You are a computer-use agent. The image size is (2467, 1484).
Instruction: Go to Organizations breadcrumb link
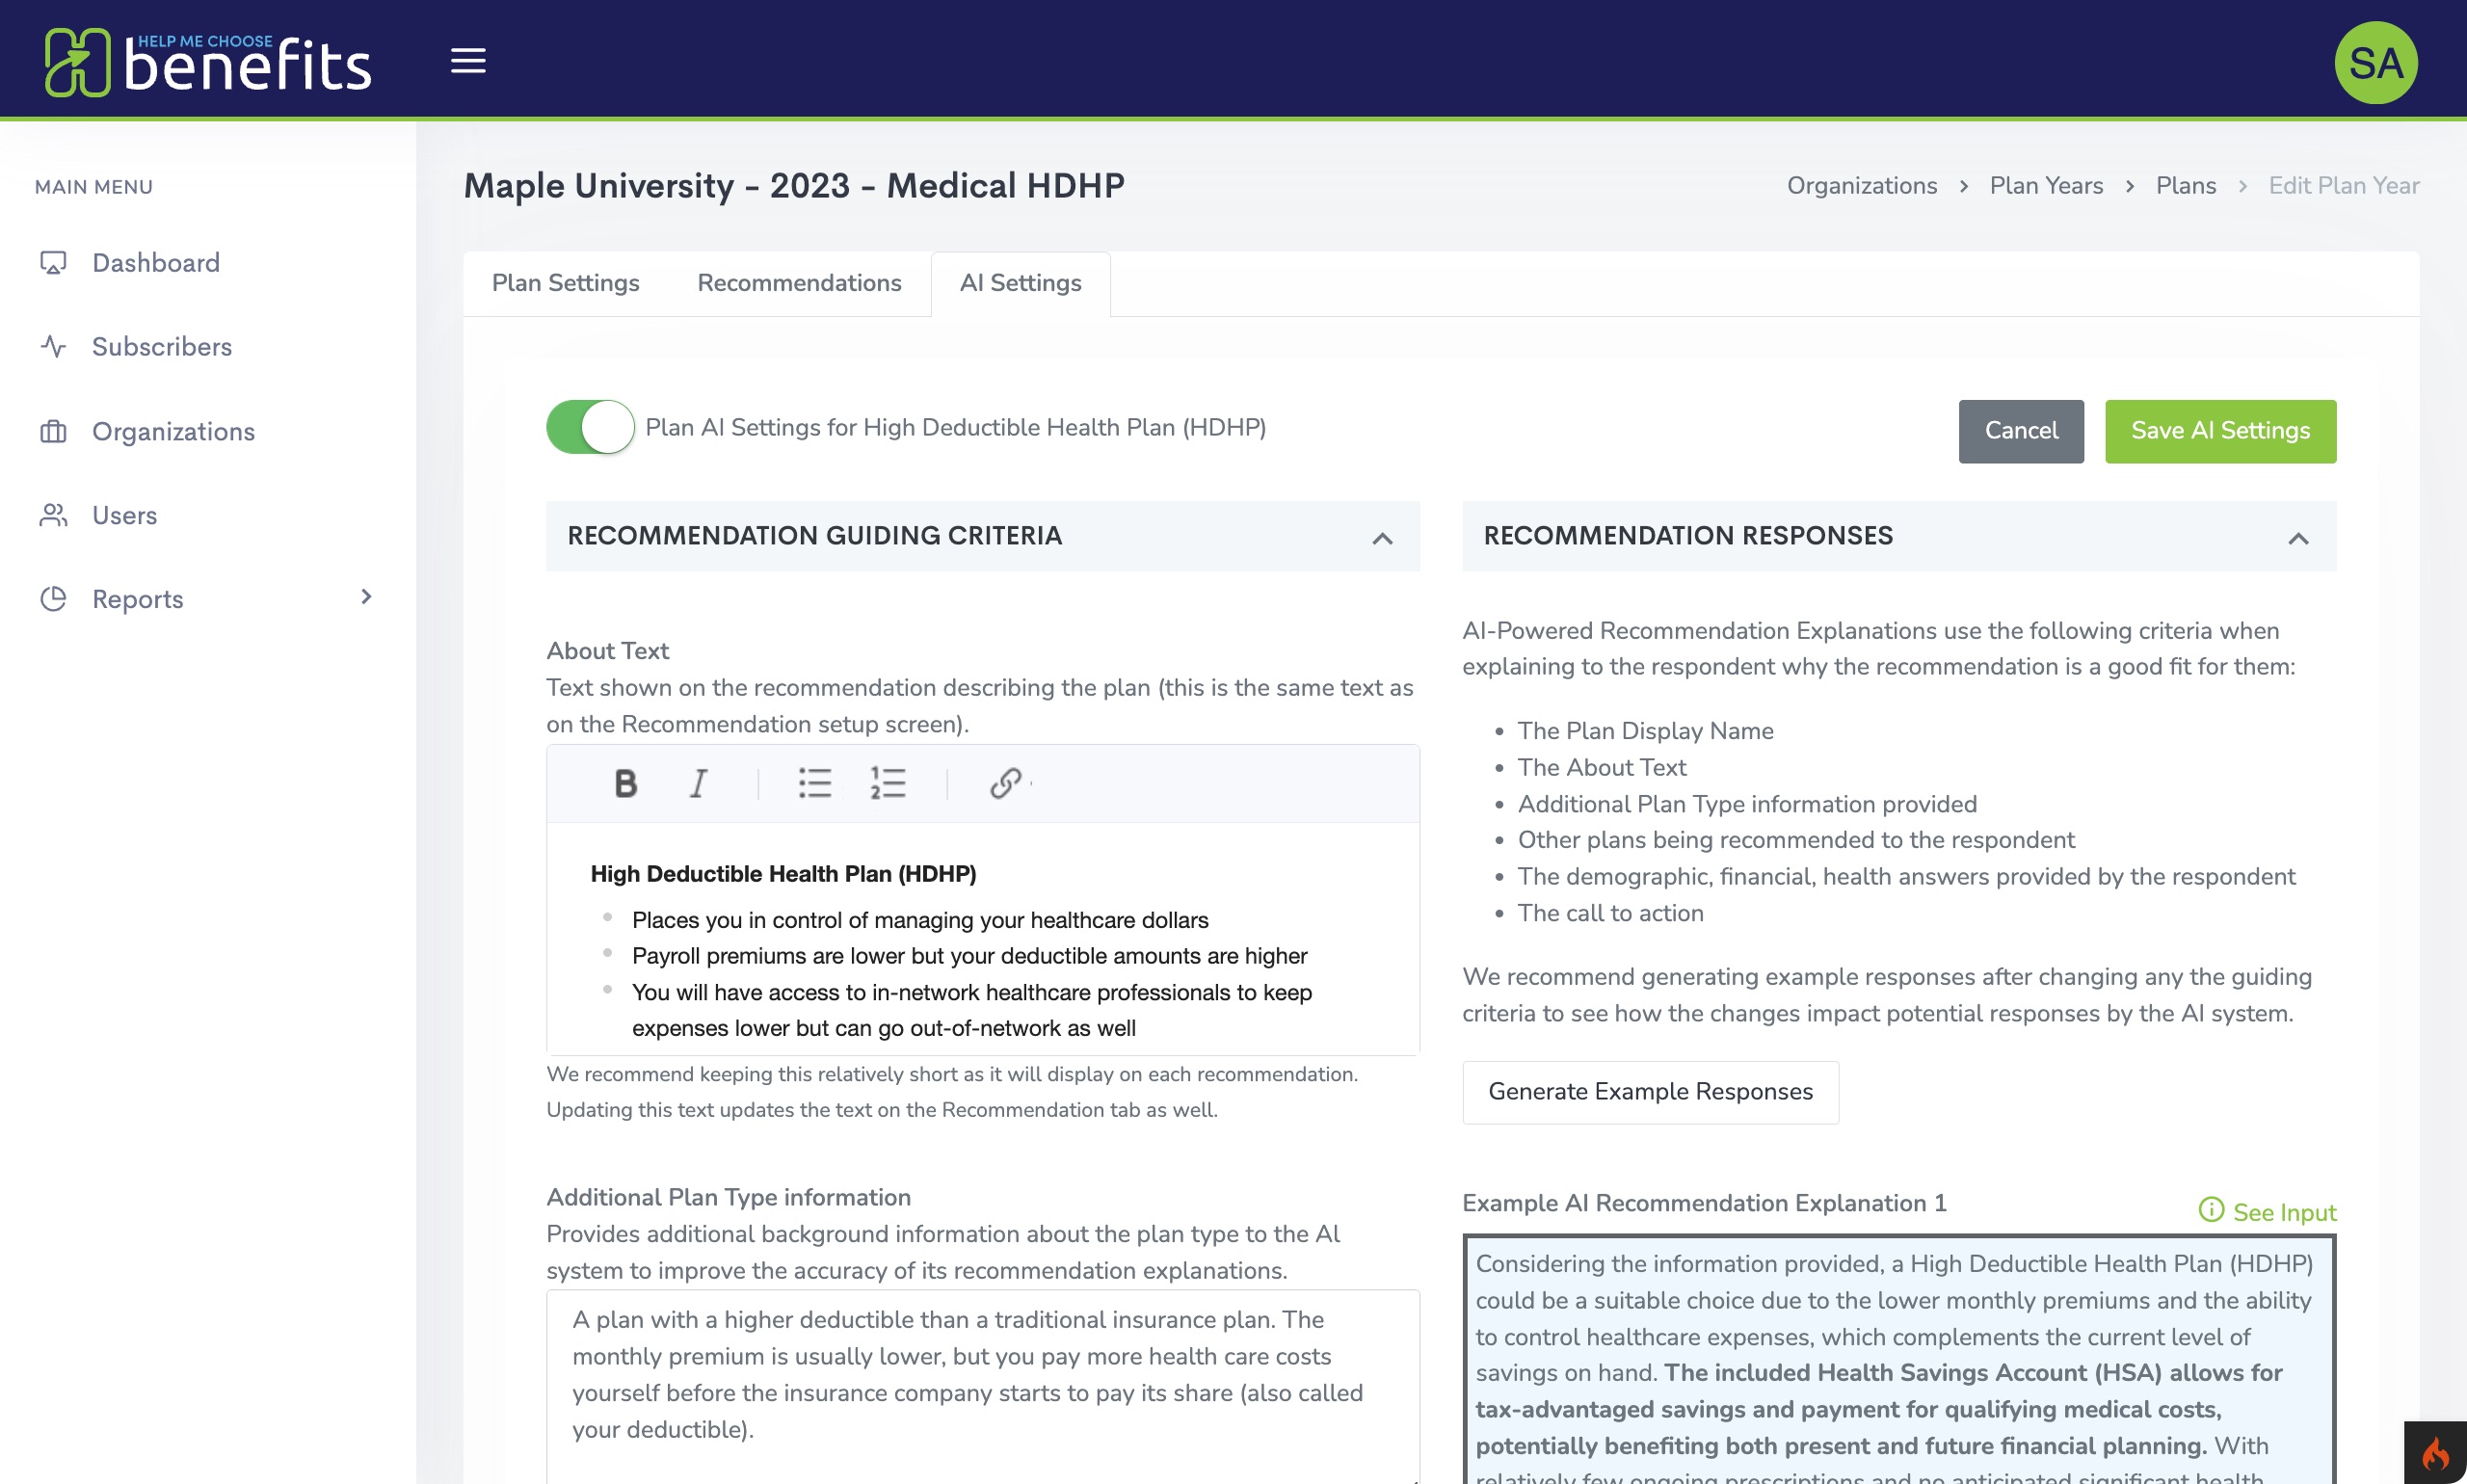1861,185
